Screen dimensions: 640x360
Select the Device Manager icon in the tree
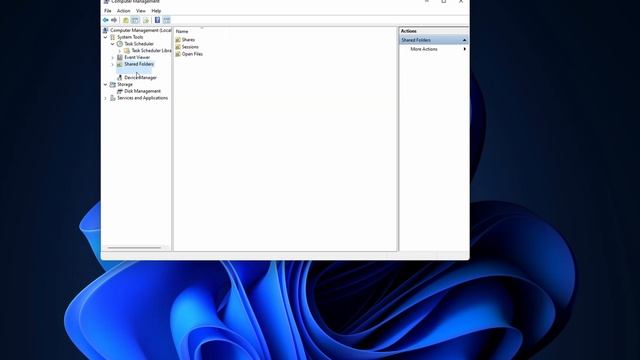click(120, 78)
